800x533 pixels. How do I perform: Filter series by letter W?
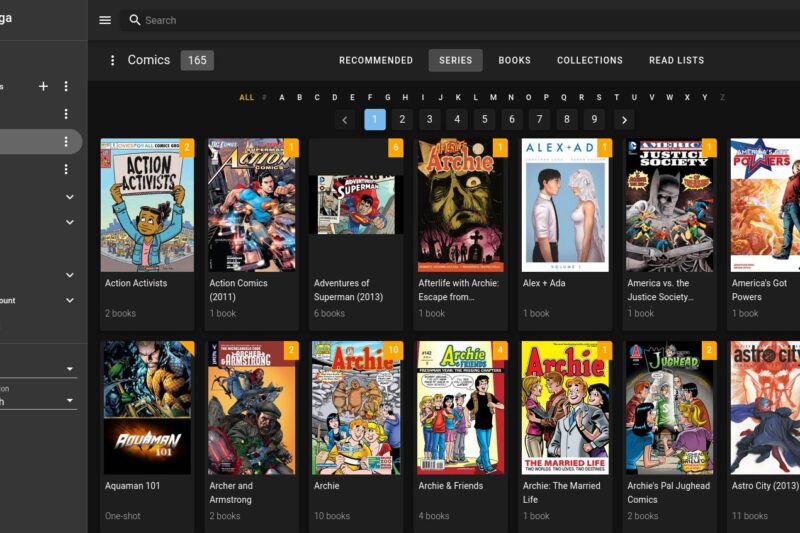(669, 97)
